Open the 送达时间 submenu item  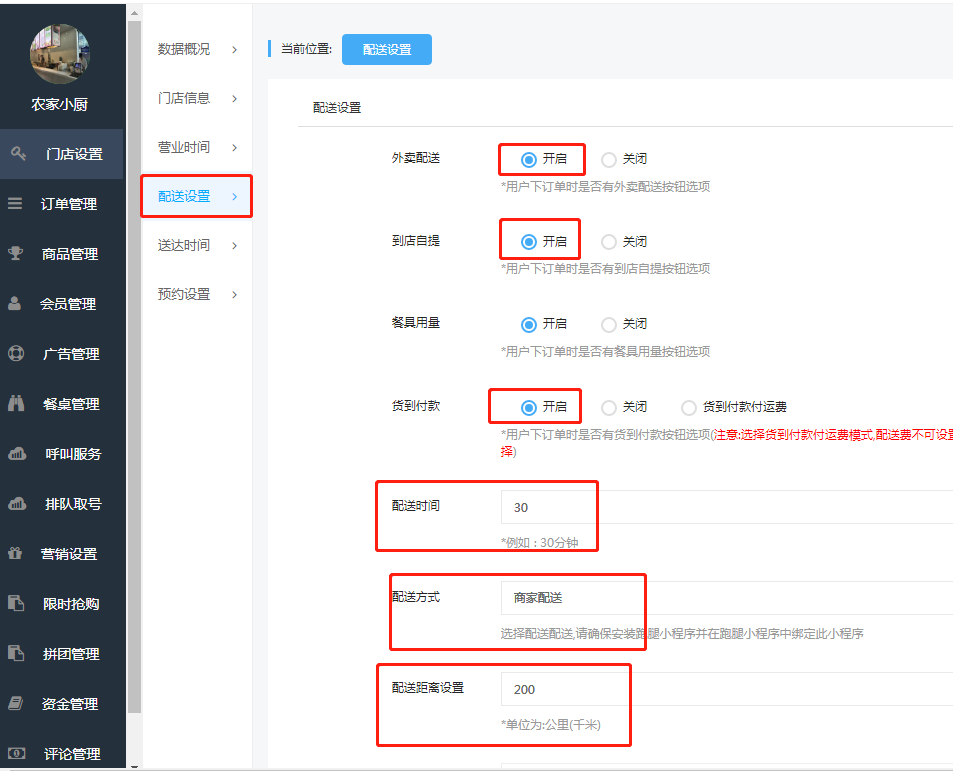(197, 245)
